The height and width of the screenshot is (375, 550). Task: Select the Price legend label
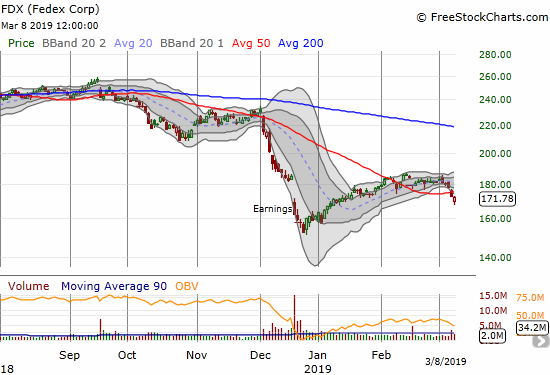pyautogui.click(x=21, y=43)
